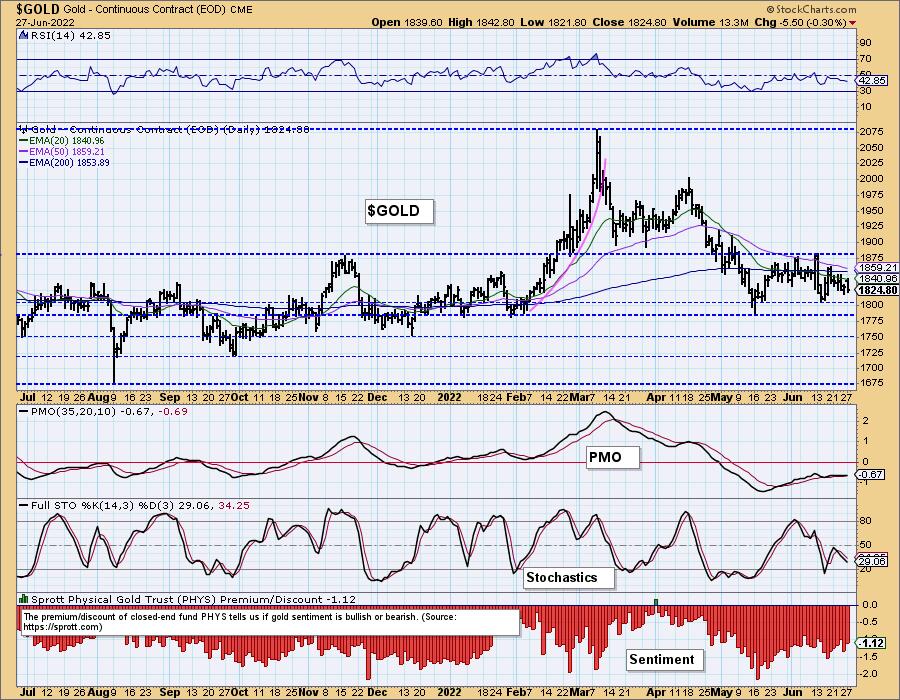Click the 2075 price axis label
The height and width of the screenshot is (700, 900).
tap(871, 132)
